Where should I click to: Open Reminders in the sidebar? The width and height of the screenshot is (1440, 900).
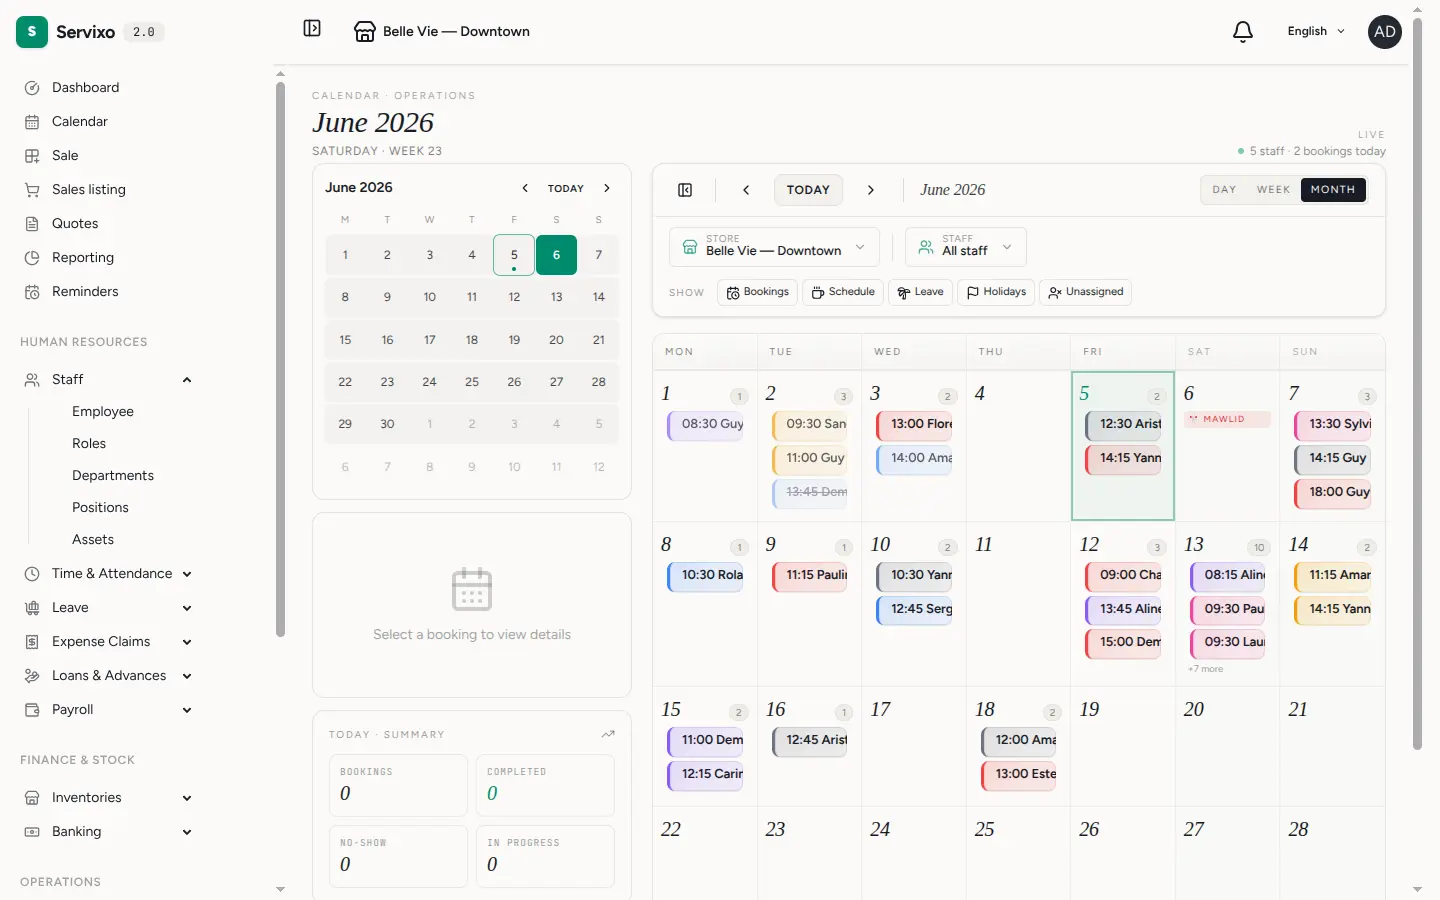tap(85, 292)
